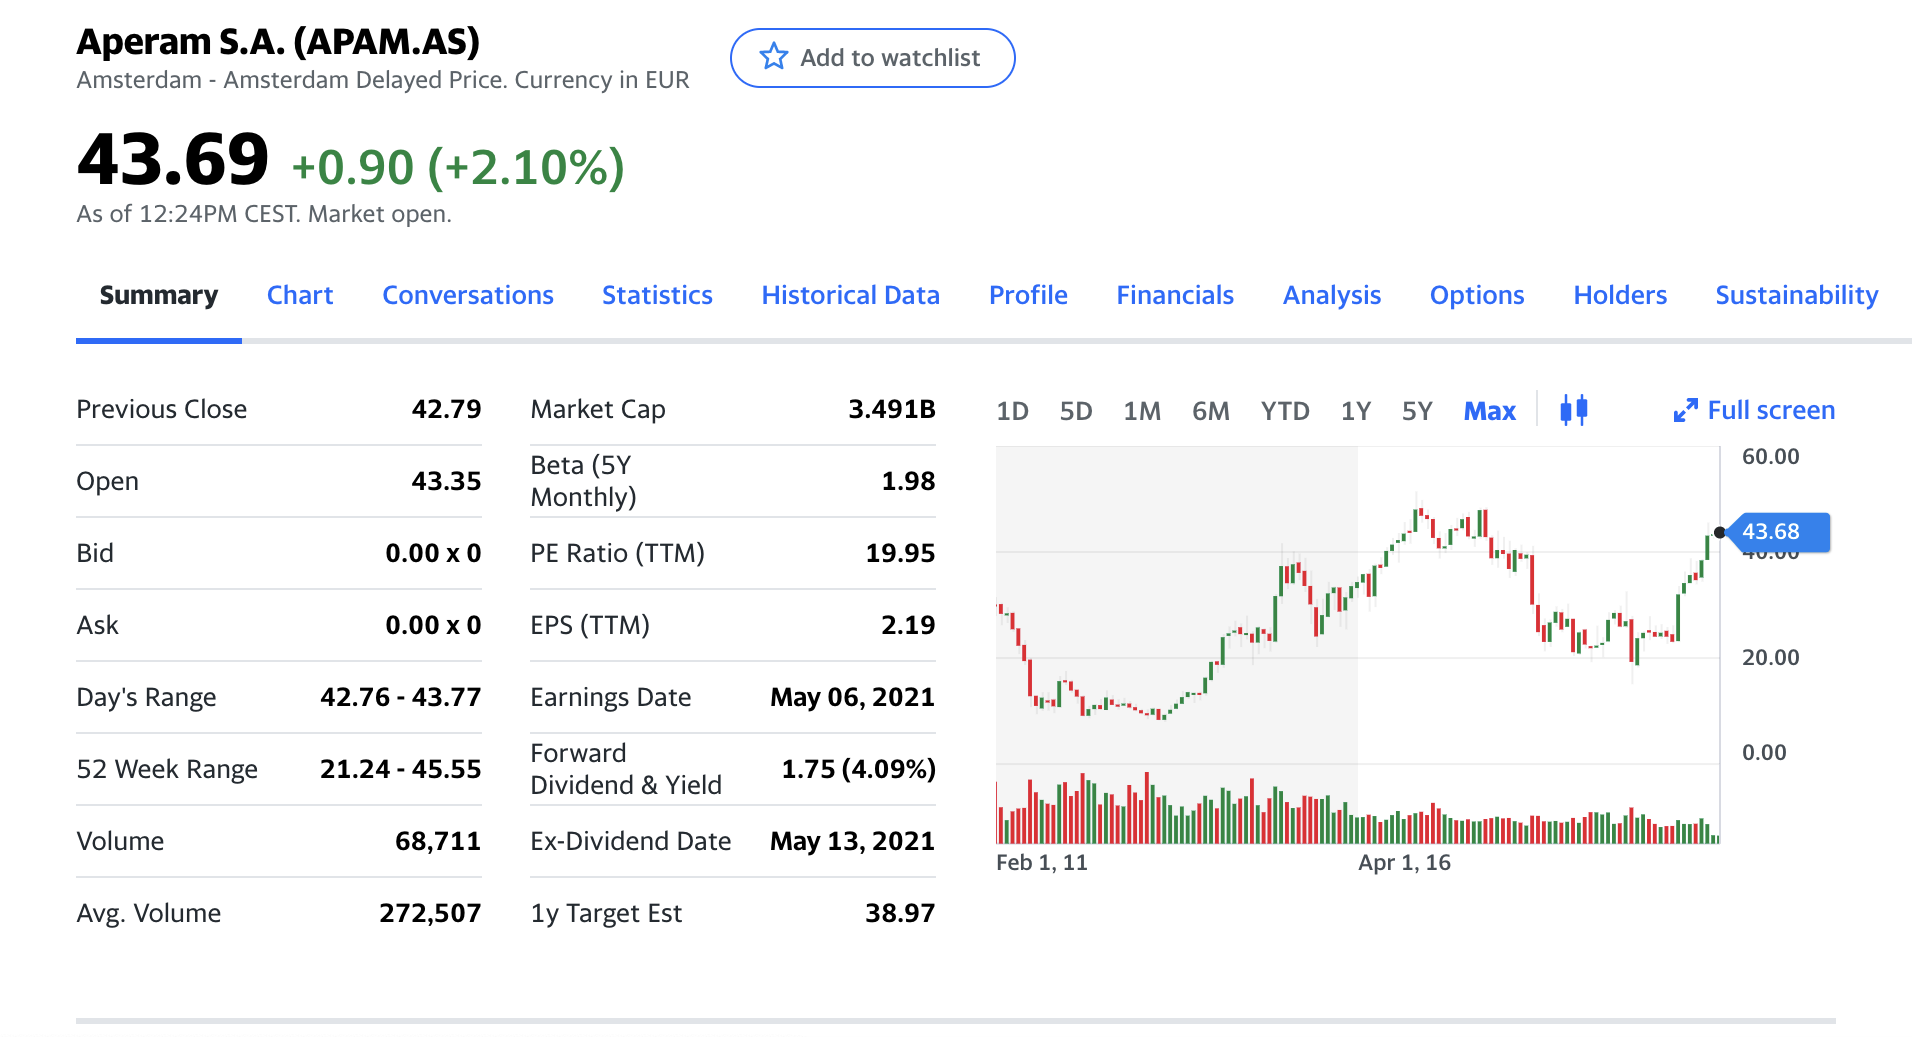The width and height of the screenshot is (1912, 1037).
Task: Switch to the Analysis tab
Action: pos(1332,295)
